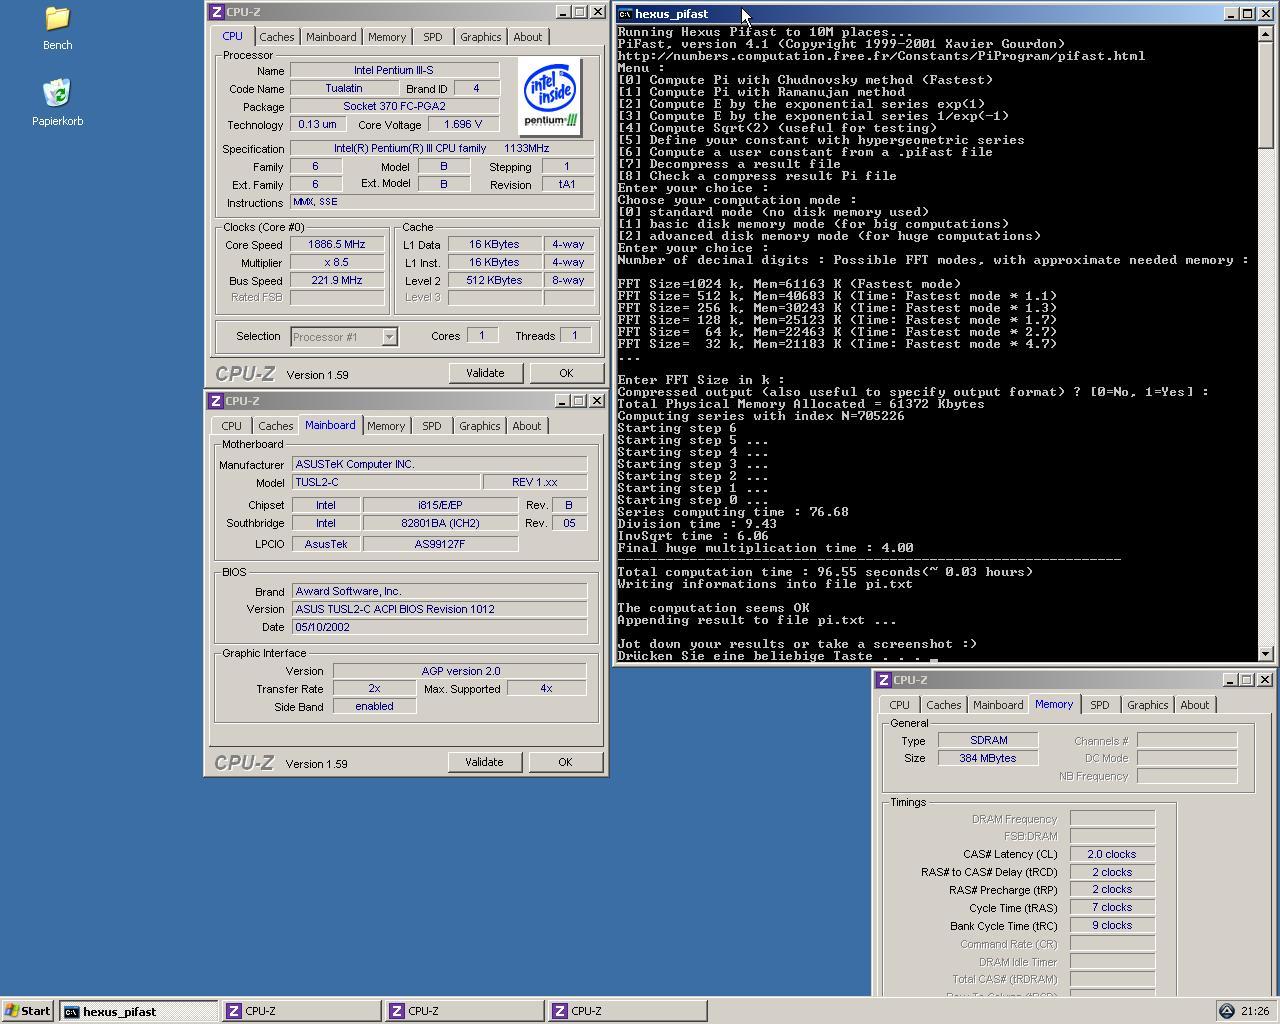Activate the first CPU-Z taskbar button

click(301, 1011)
